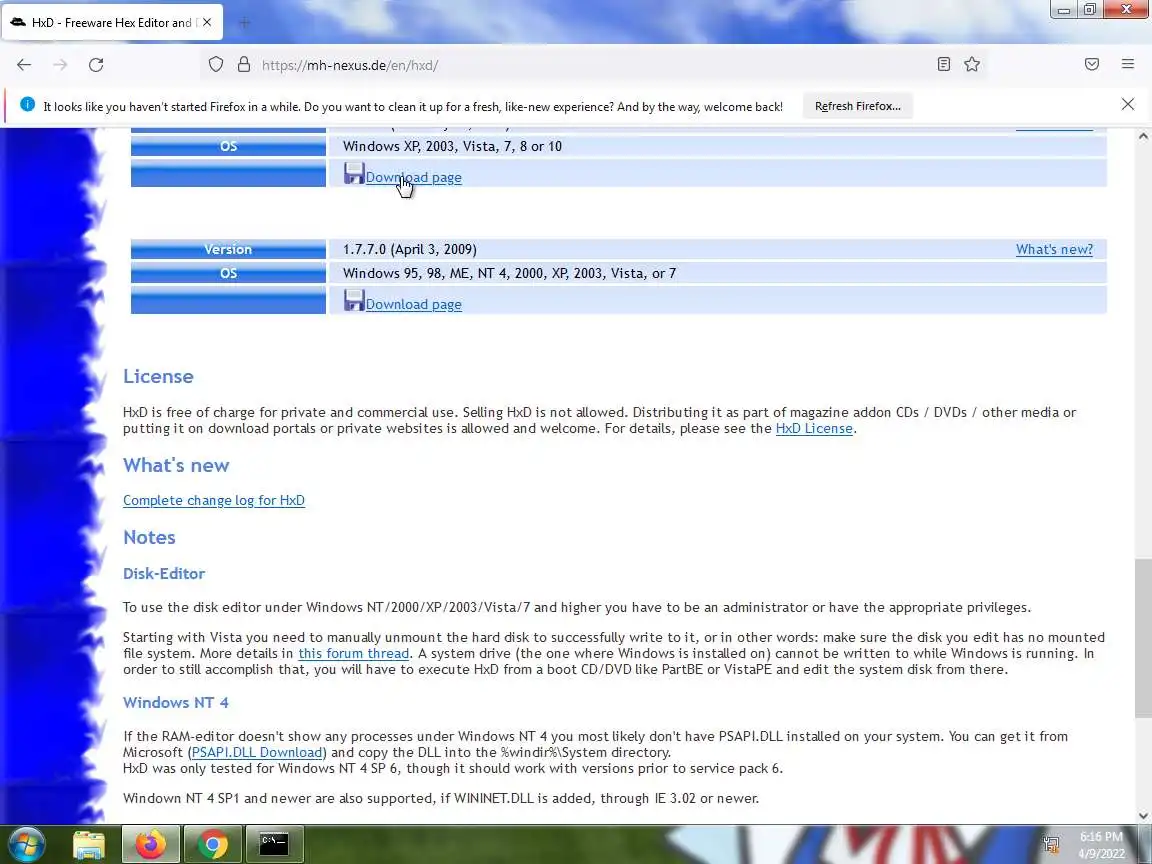This screenshot has height=864, width=1152.
Task: Click 'Windows 95, 98, ME, NT 4, 2000' OS text
Action: [x=509, y=273]
